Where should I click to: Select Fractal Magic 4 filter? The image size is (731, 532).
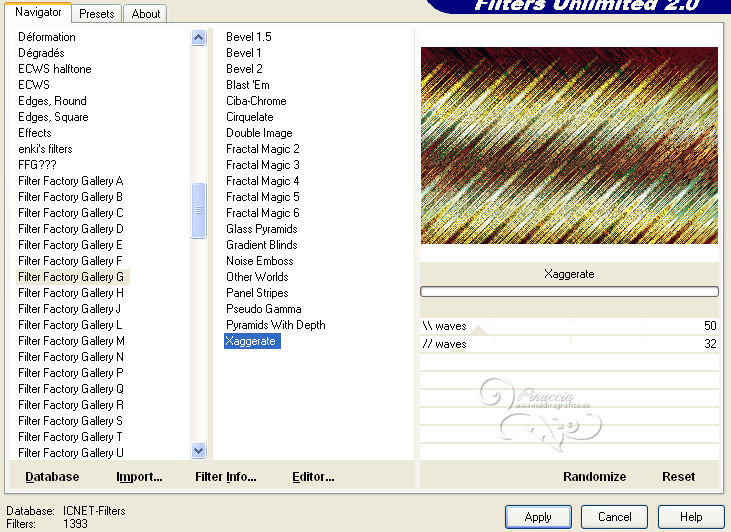[x=262, y=181]
